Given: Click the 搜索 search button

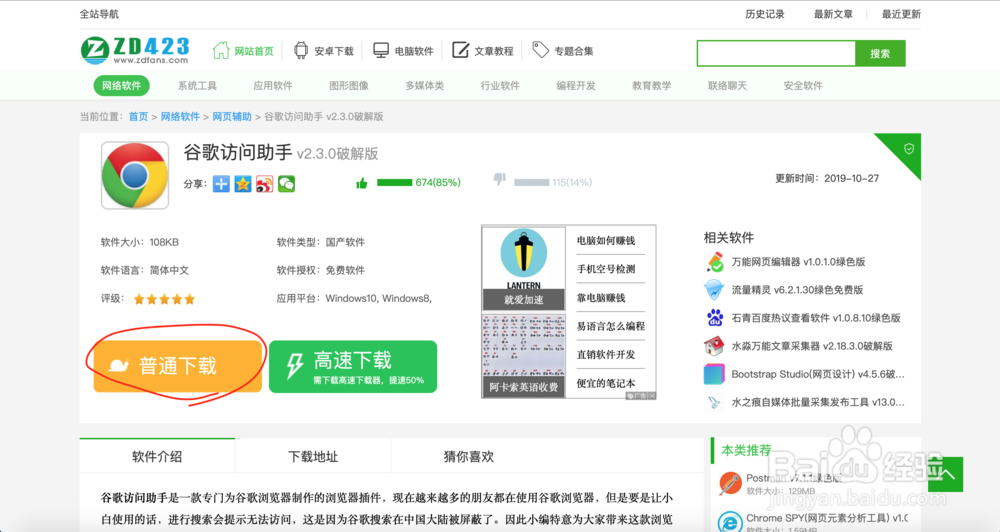Looking at the screenshot, I should (x=880, y=54).
